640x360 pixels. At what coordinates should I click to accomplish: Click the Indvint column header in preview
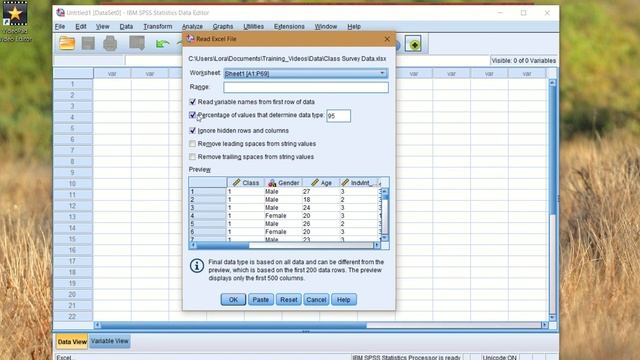point(359,182)
